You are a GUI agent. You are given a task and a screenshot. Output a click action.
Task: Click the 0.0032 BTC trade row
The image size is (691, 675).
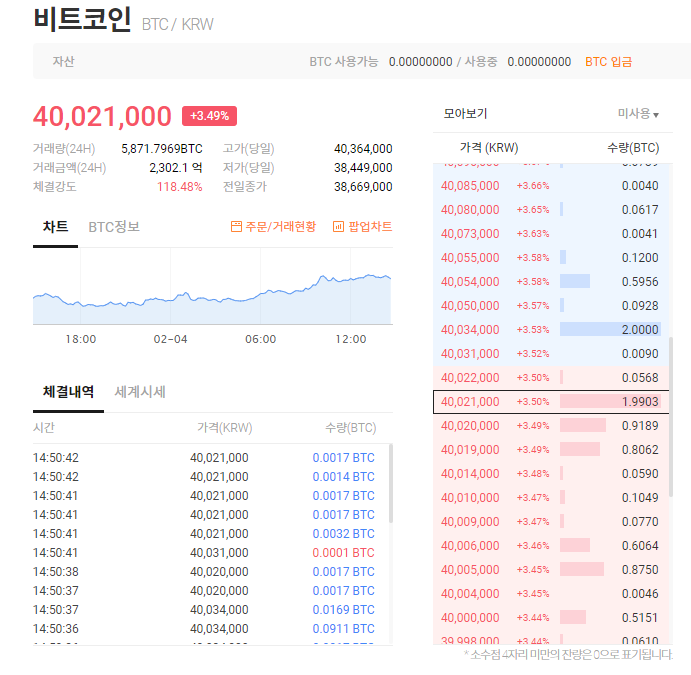(x=211, y=534)
